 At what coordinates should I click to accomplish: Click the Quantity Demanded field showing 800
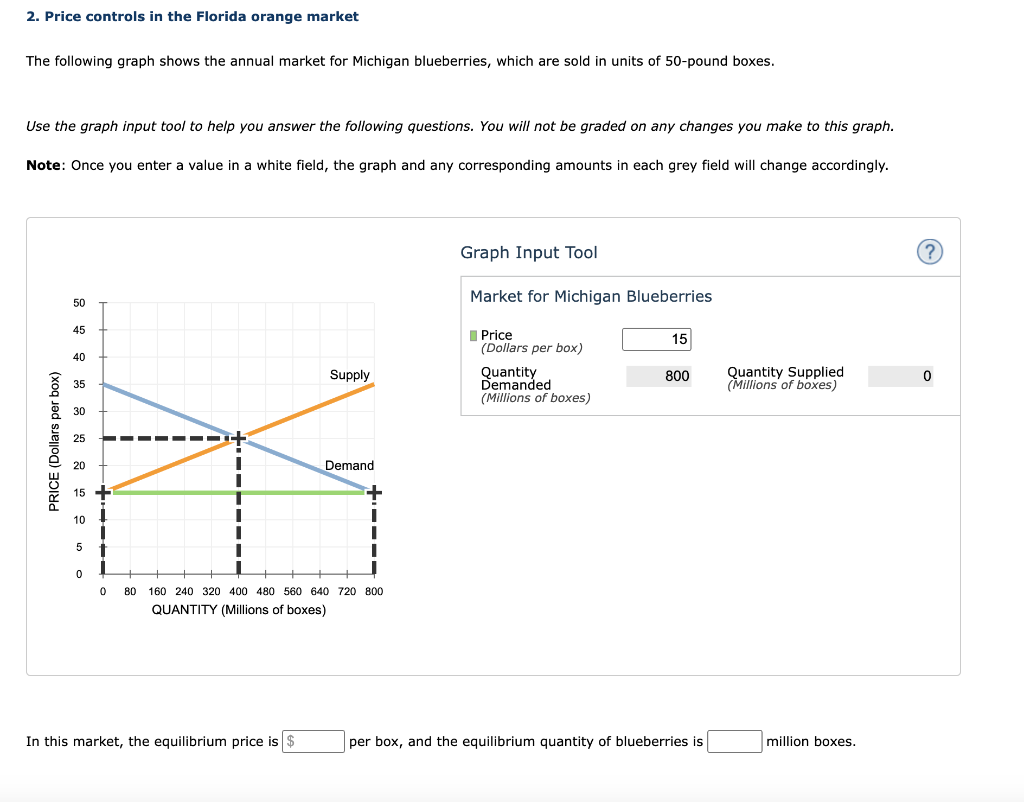pos(659,376)
